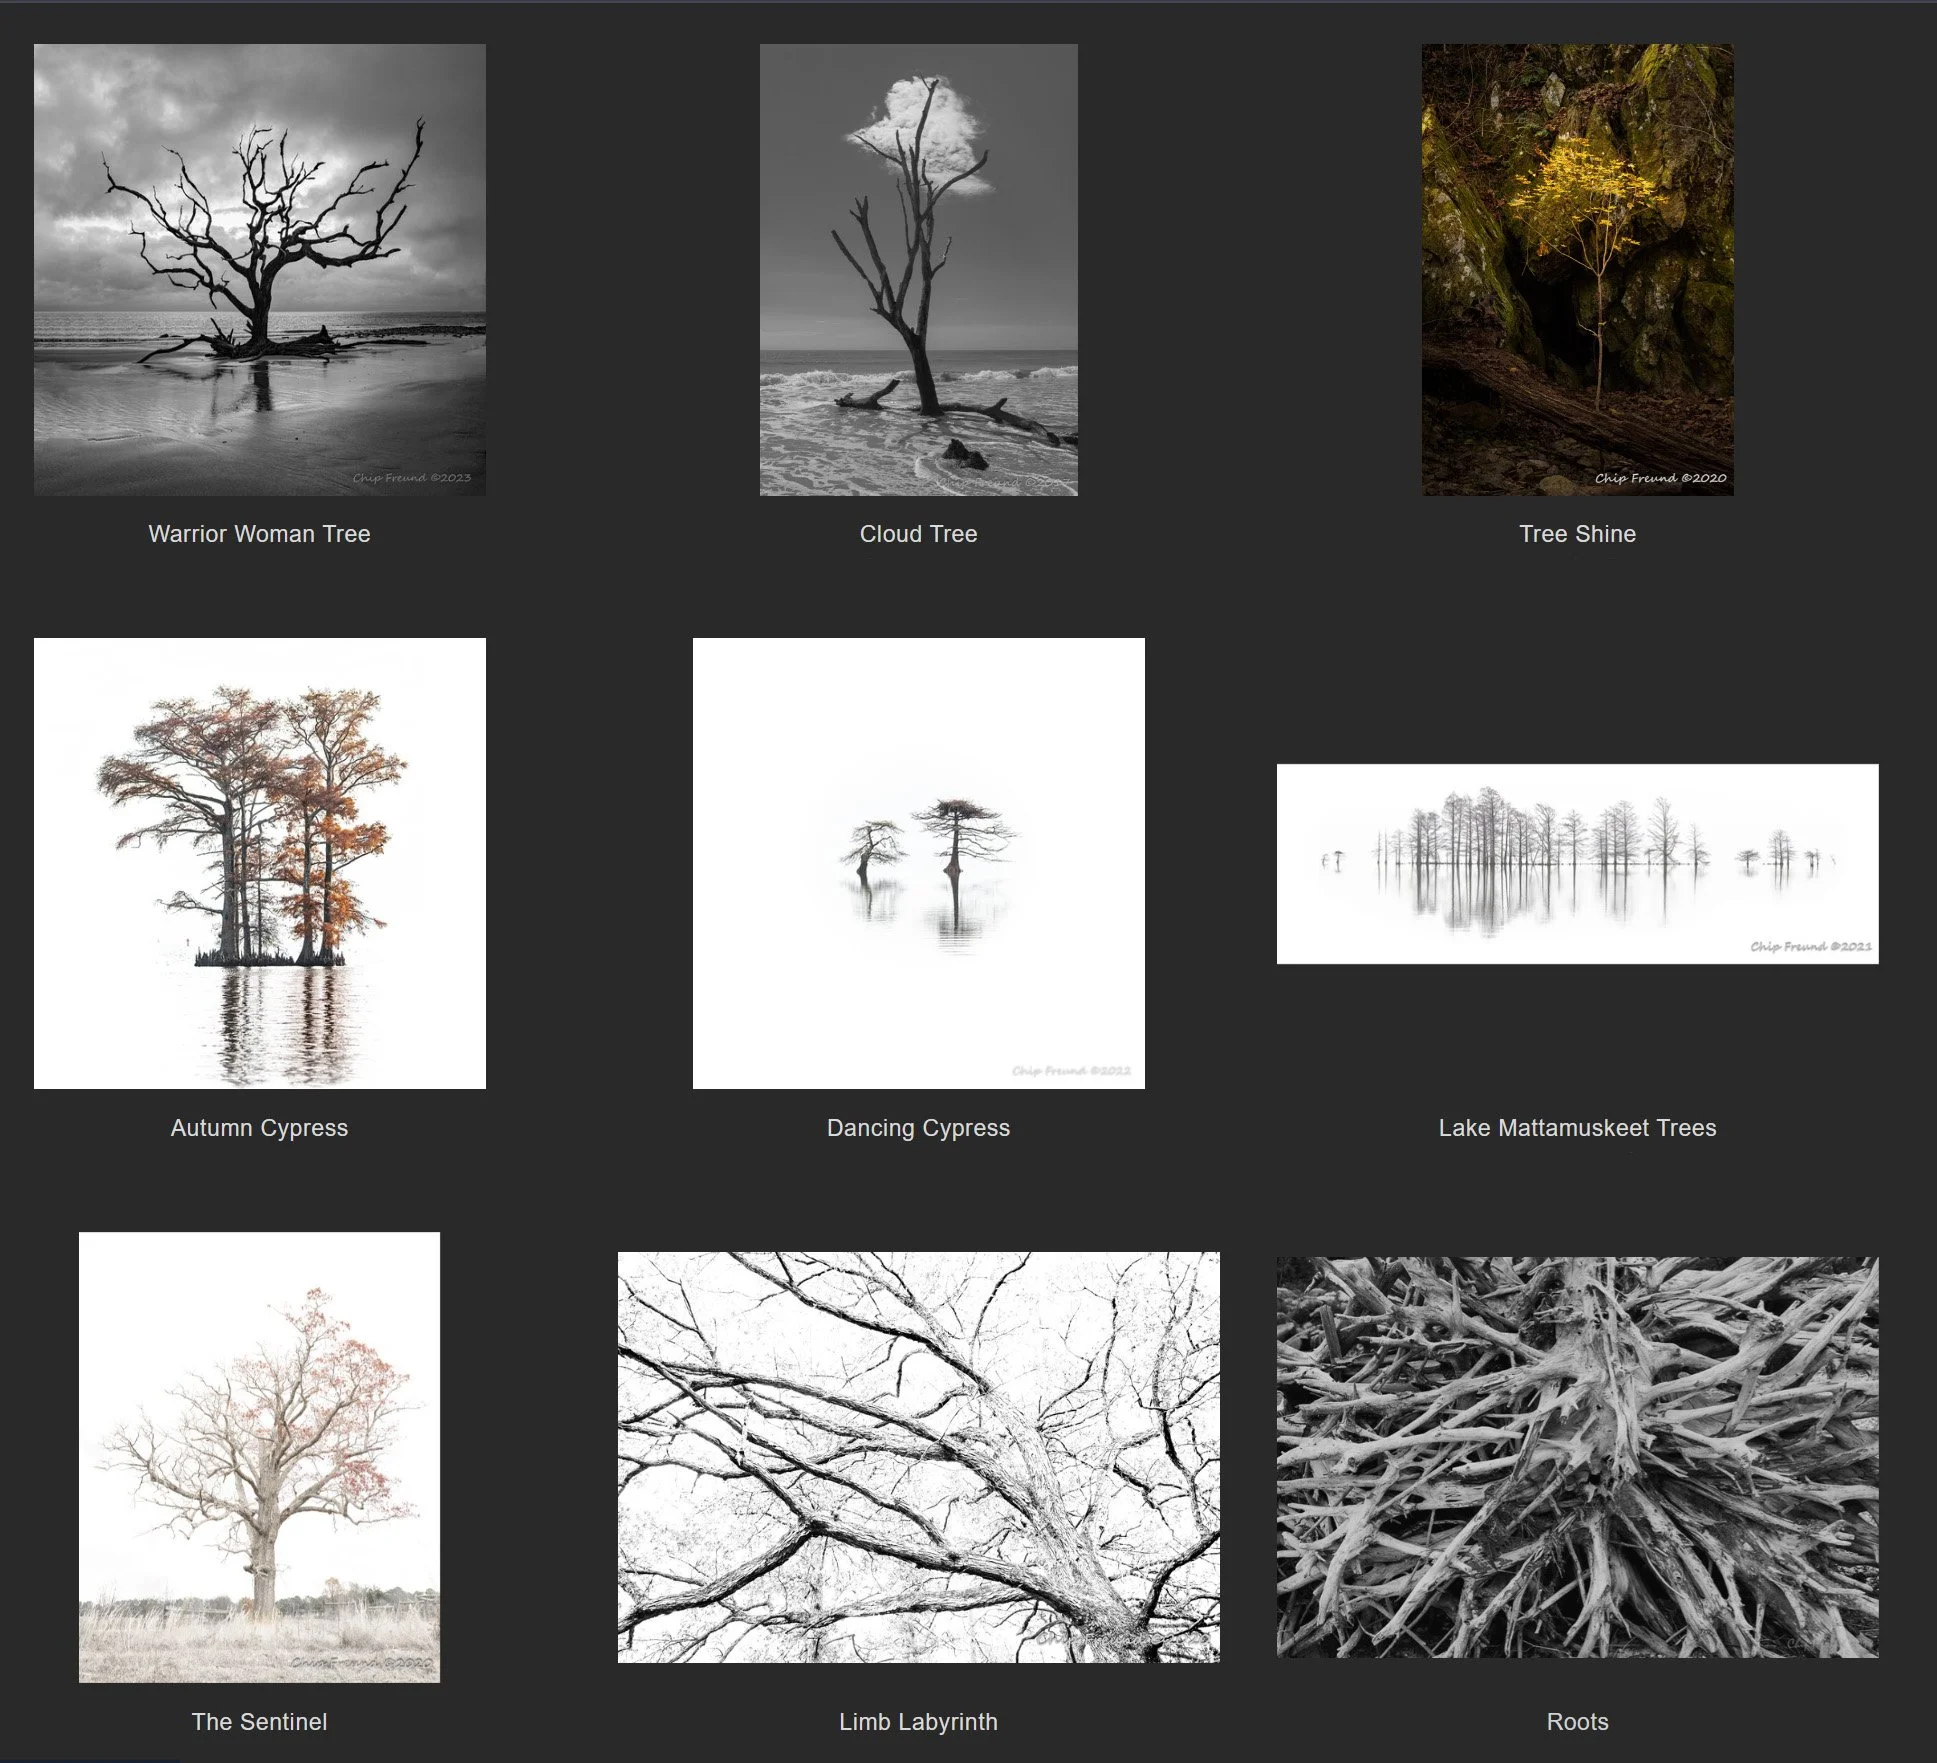Click Chip Freund ©2020 watermark on Tree Shine

pyautogui.click(x=1660, y=478)
